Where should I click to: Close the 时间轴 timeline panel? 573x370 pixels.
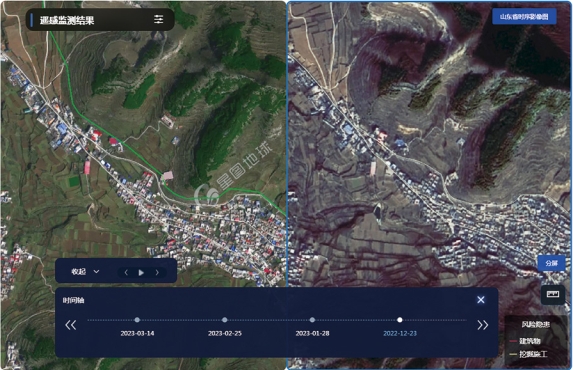click(481, 300)
